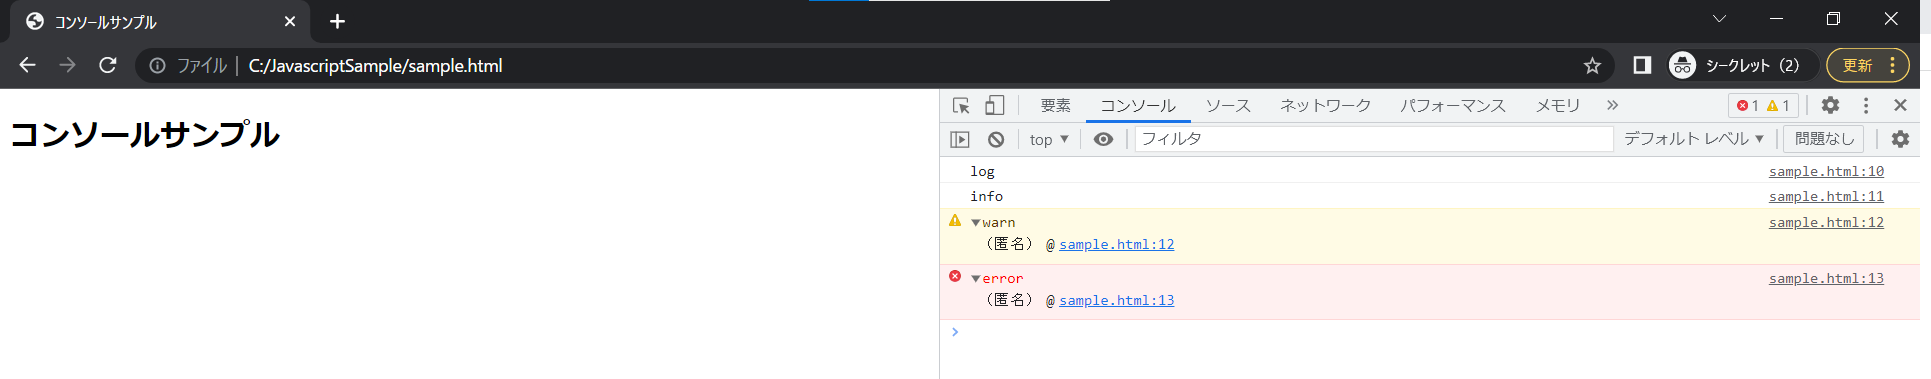The width and height of the screenshot is (1931, 379).
Task: Go back in browser history
Action: pos(27,65)
